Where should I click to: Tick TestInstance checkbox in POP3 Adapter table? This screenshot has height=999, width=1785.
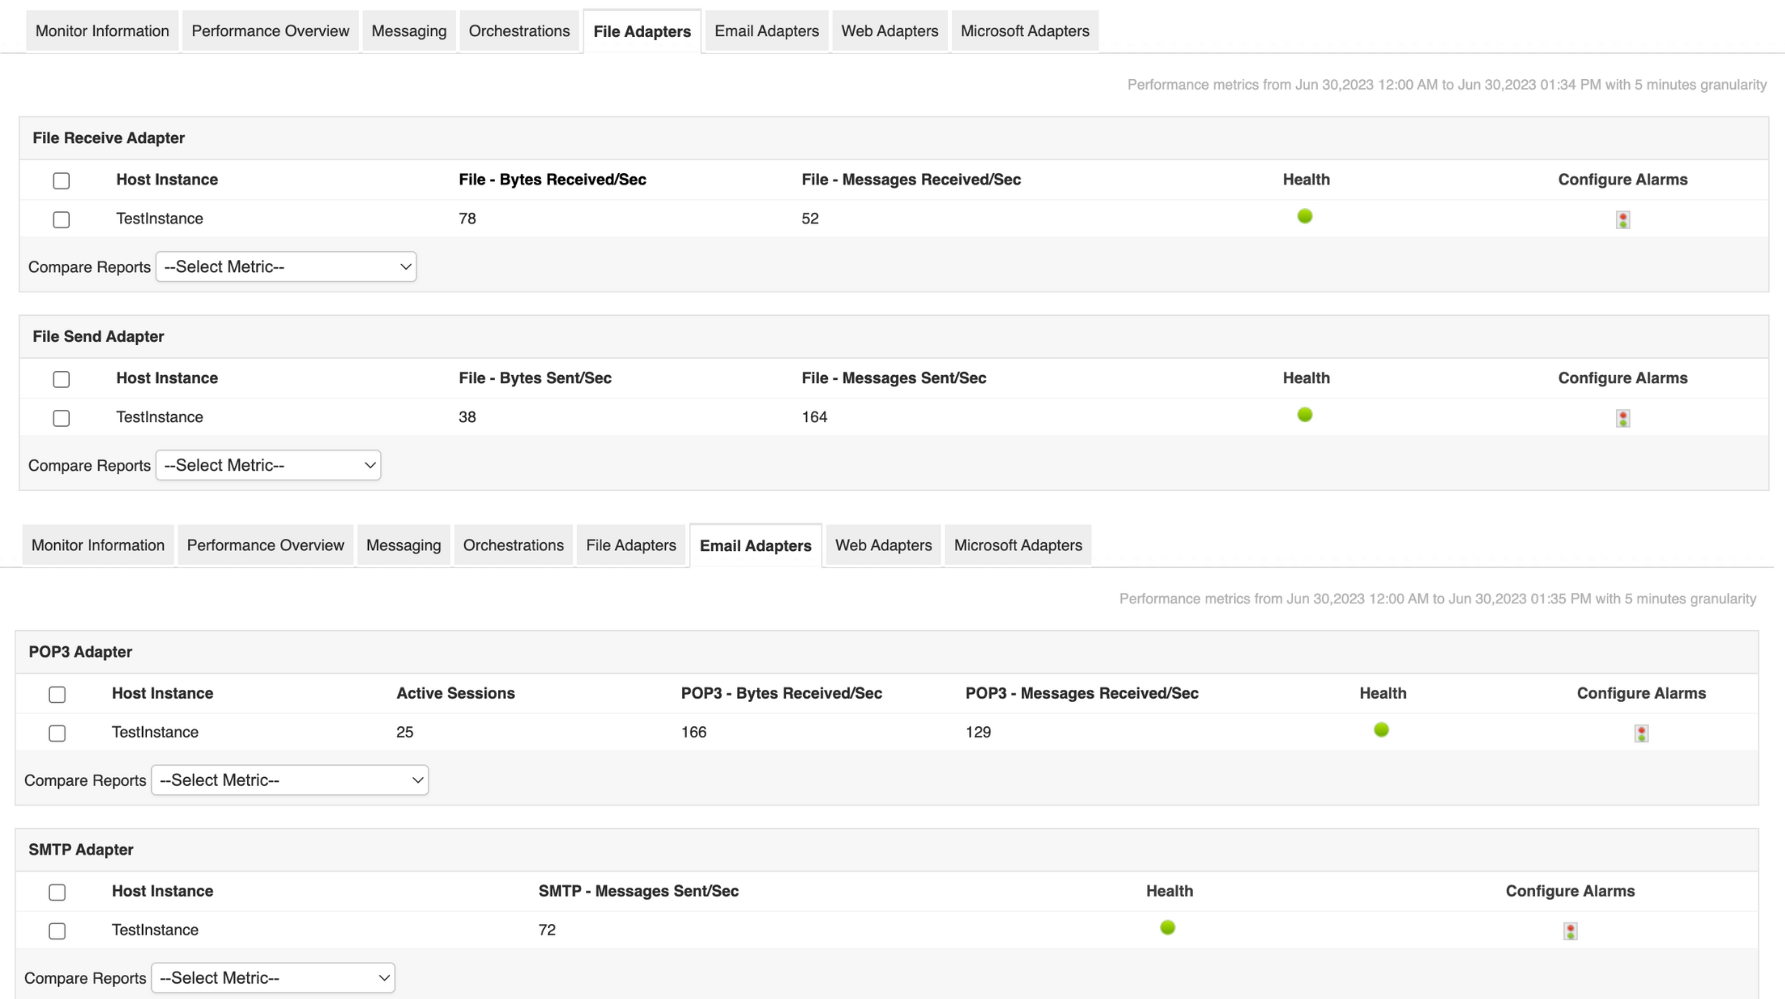pos(57,733)
